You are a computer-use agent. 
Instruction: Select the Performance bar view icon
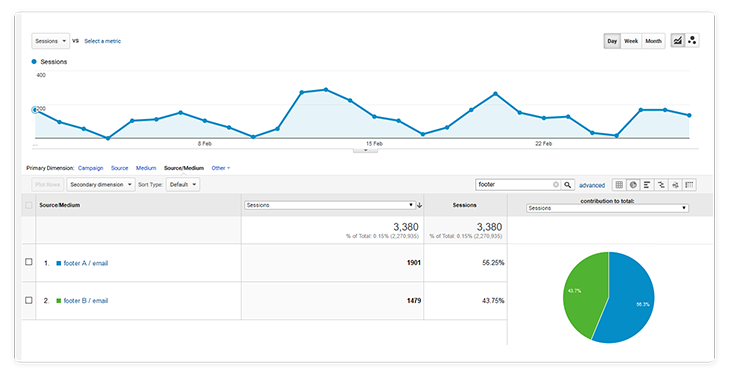pyautogui.click(x=647, y=185)
